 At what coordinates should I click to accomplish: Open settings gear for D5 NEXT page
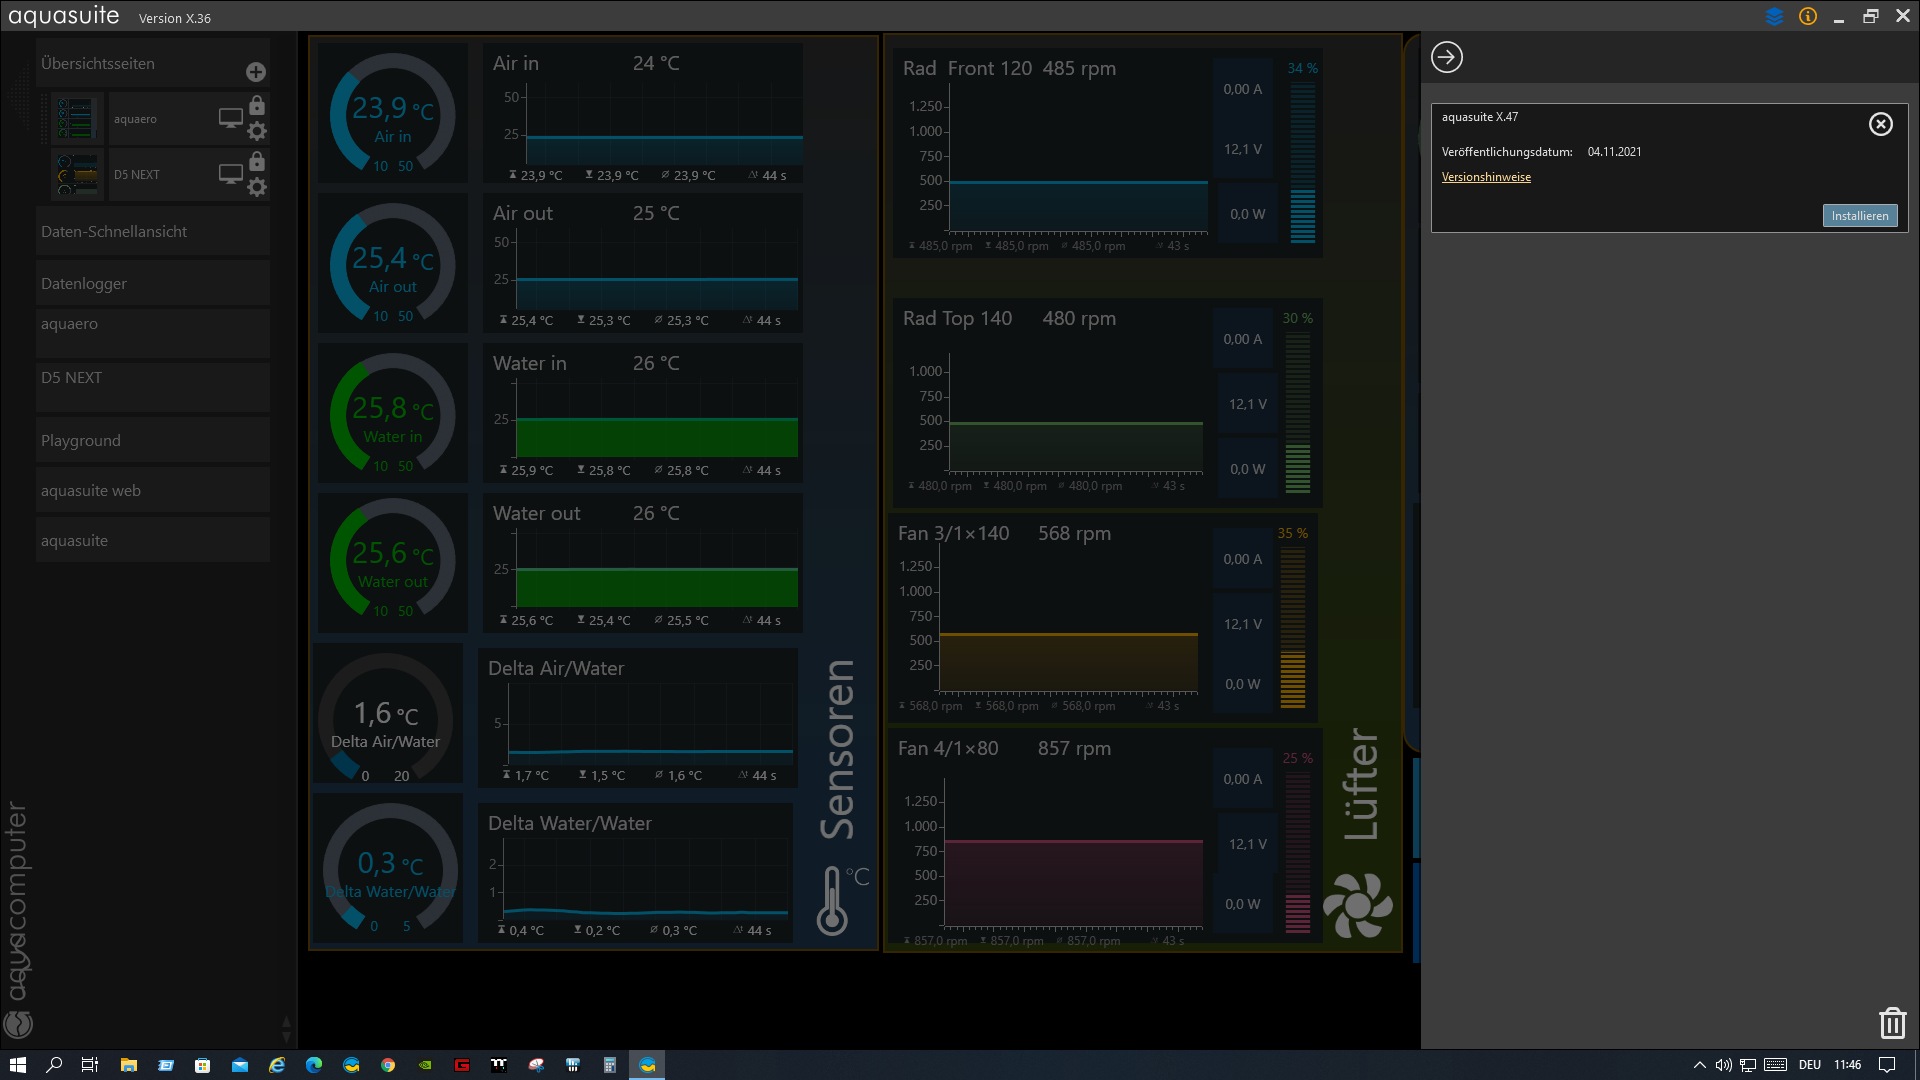(257, 187)
